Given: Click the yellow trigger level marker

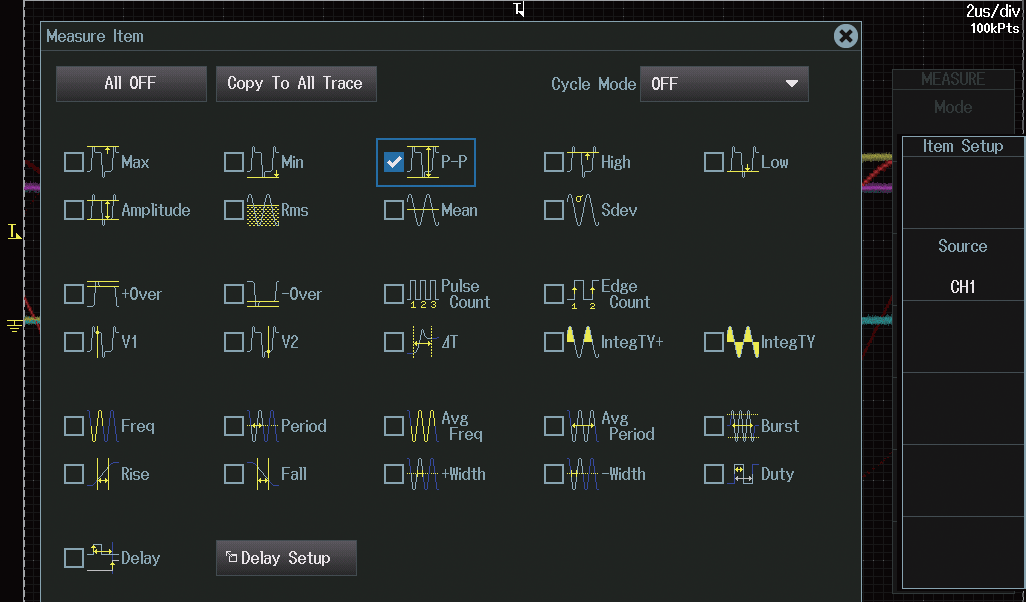Looking at the screenshot, I should [x=14, y=232].
